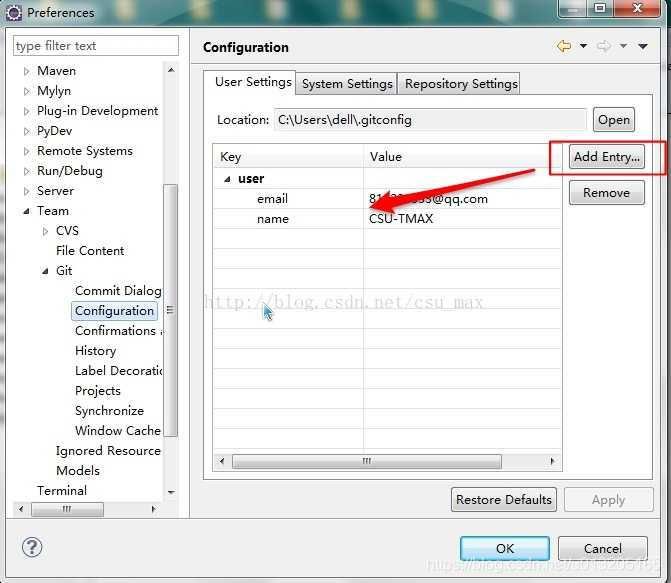Expand the PyDev tree node
671x583 pixels.
pos(27,131)
